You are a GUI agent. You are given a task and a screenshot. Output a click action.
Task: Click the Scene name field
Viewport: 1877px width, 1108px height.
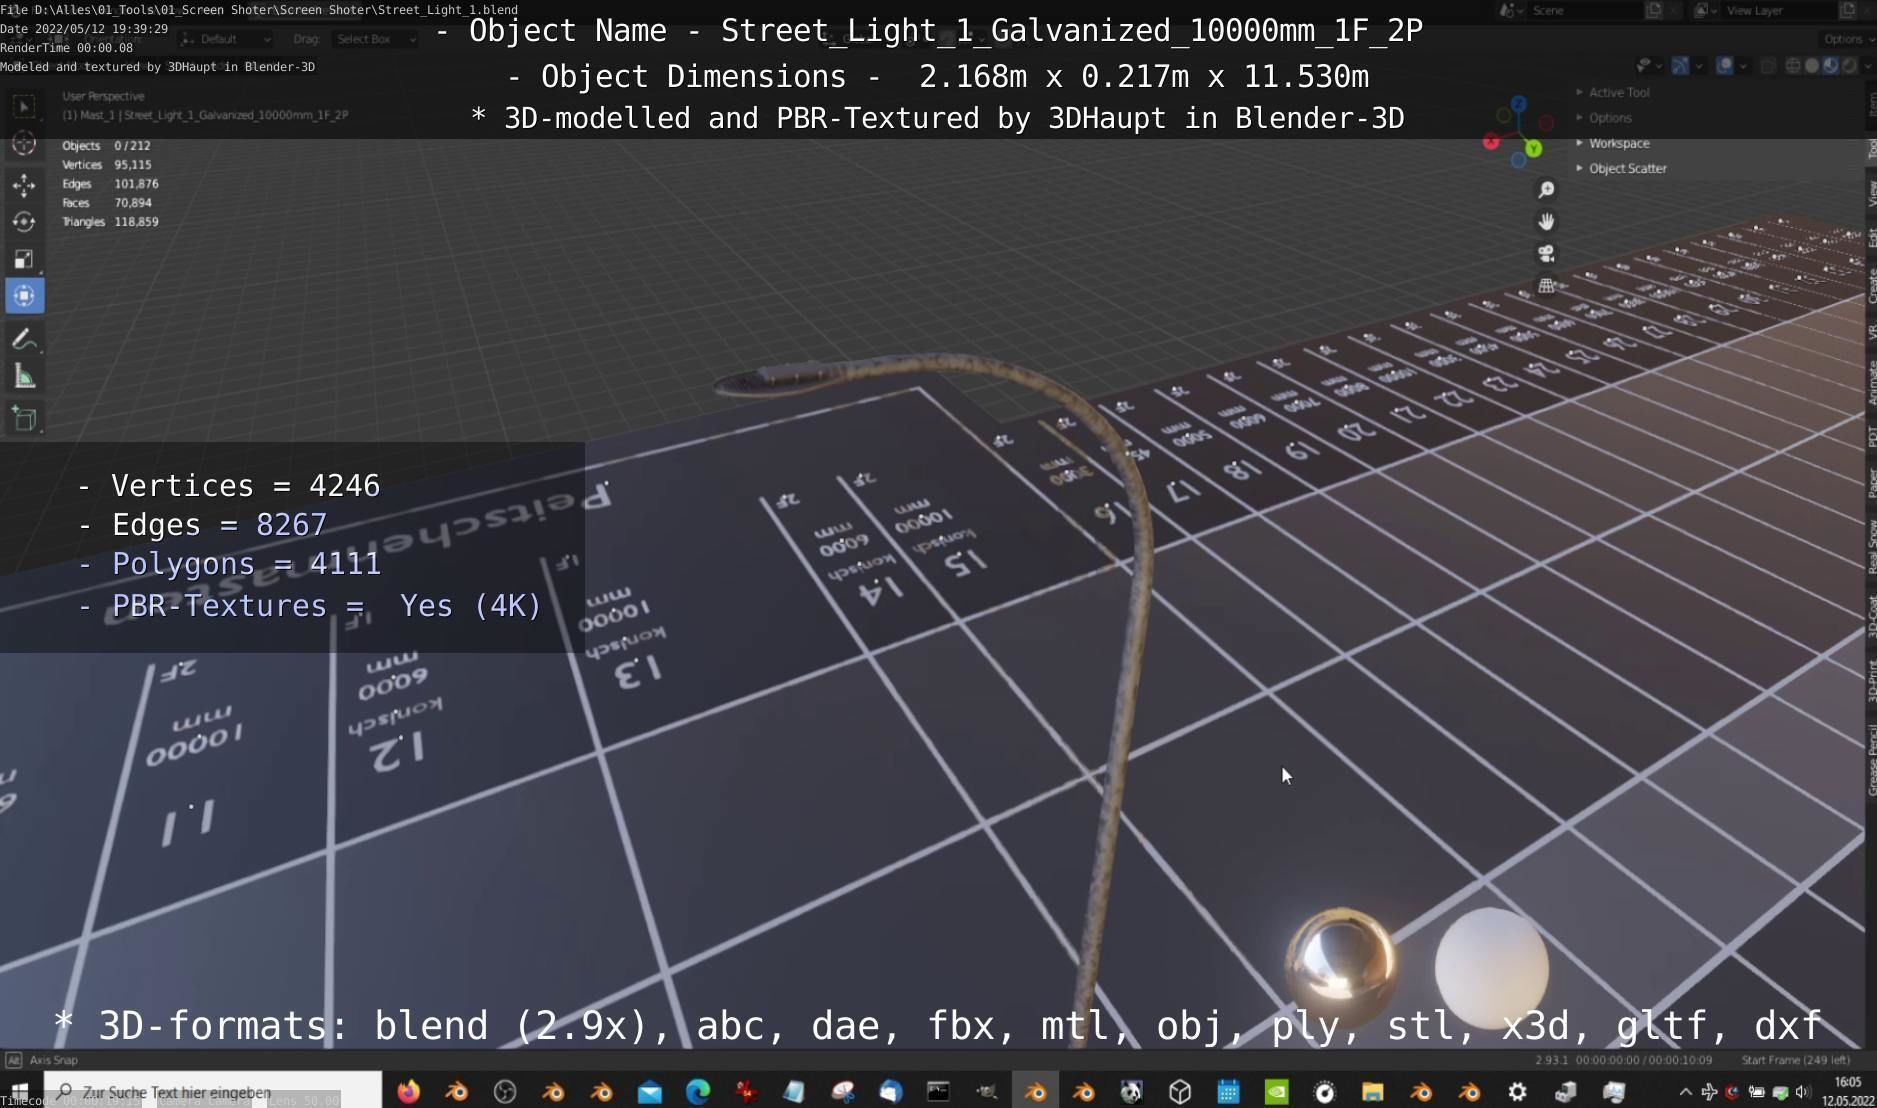pyautogui.click(x=1585, y=10)
